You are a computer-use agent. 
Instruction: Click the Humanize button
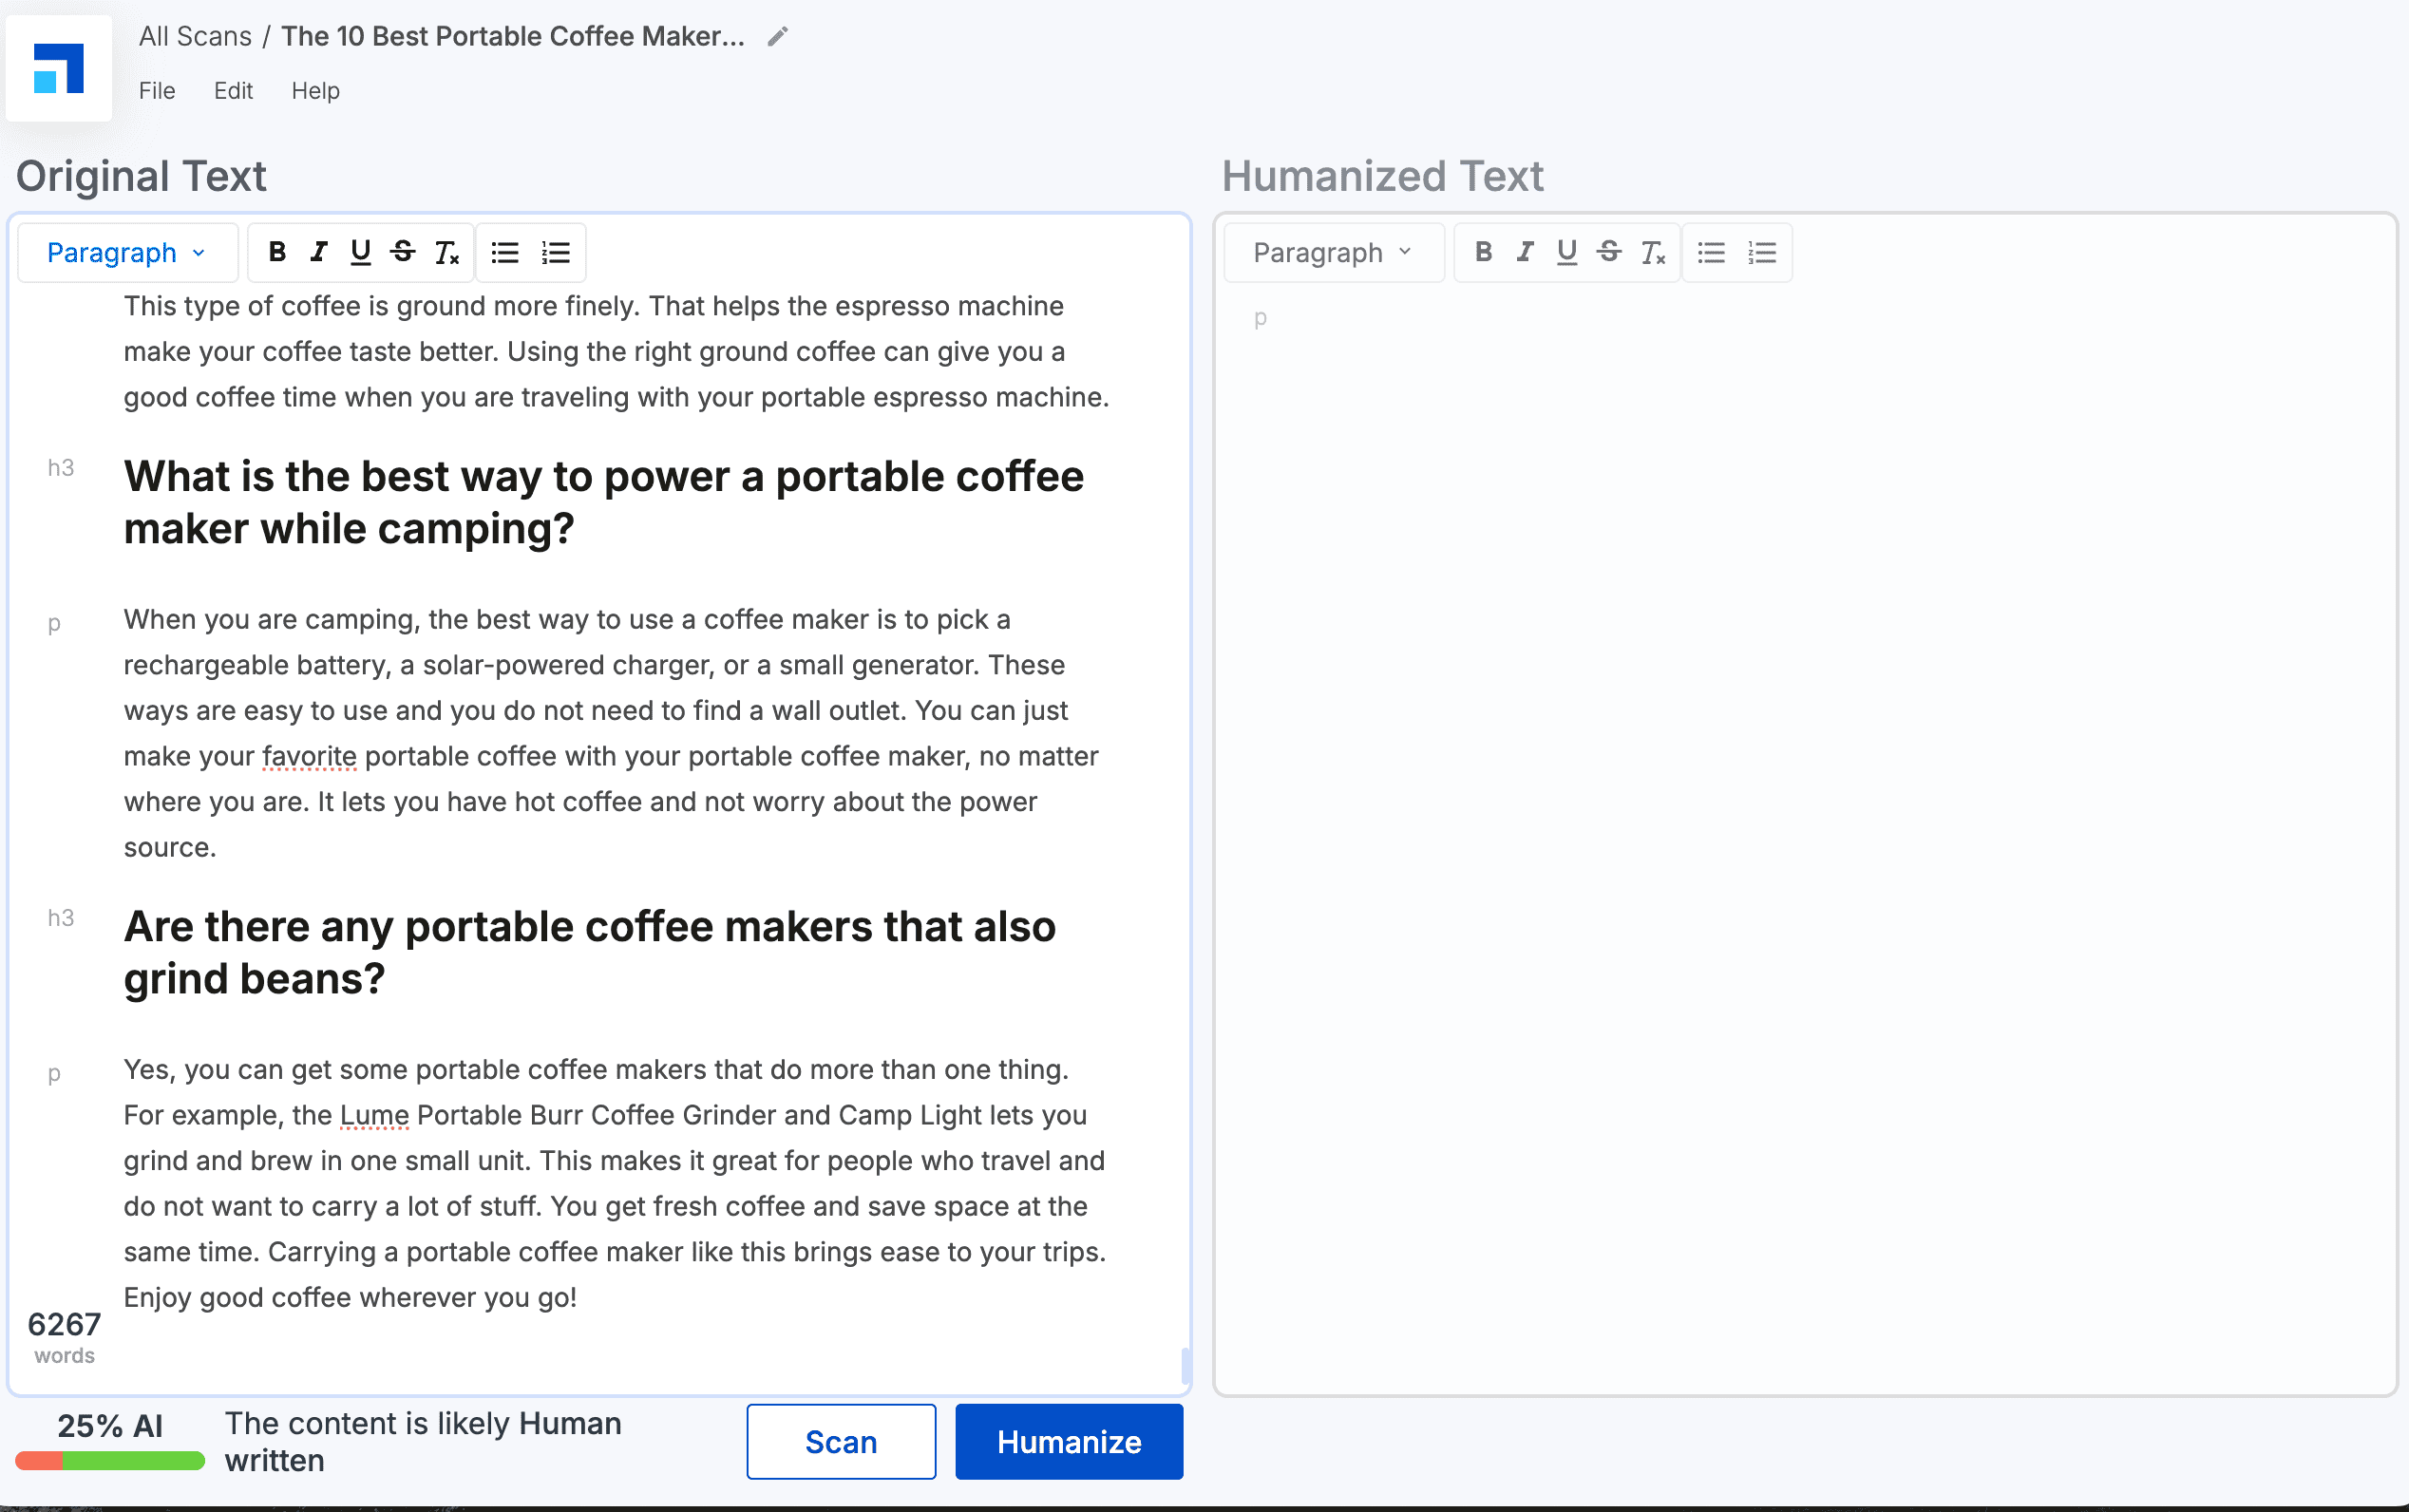[1069, 1441]
